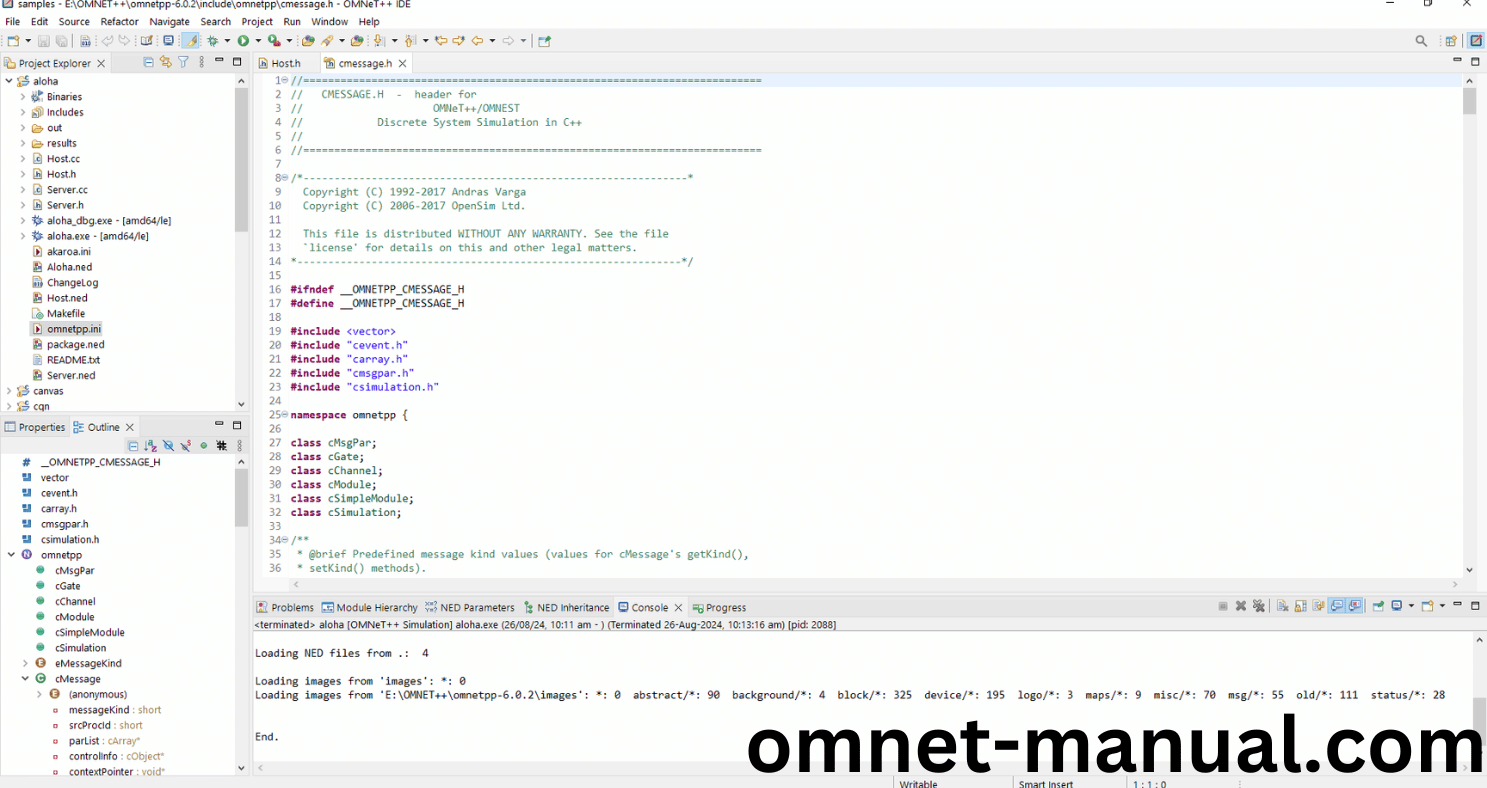
Task: Click the editor vertical scrollbar thumb
Action: click(1469, 101)
